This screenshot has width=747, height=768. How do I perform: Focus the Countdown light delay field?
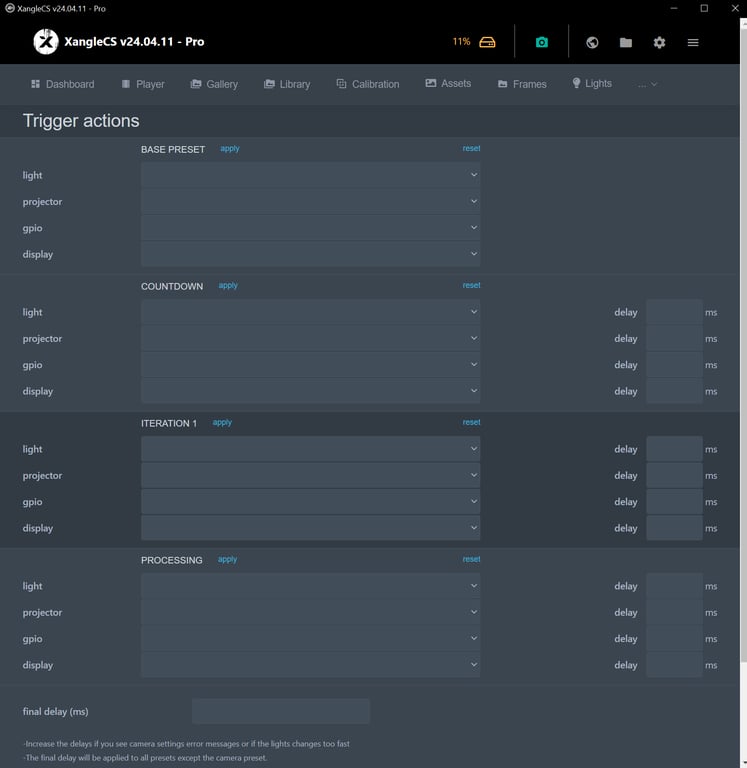[x=674, y=312]
